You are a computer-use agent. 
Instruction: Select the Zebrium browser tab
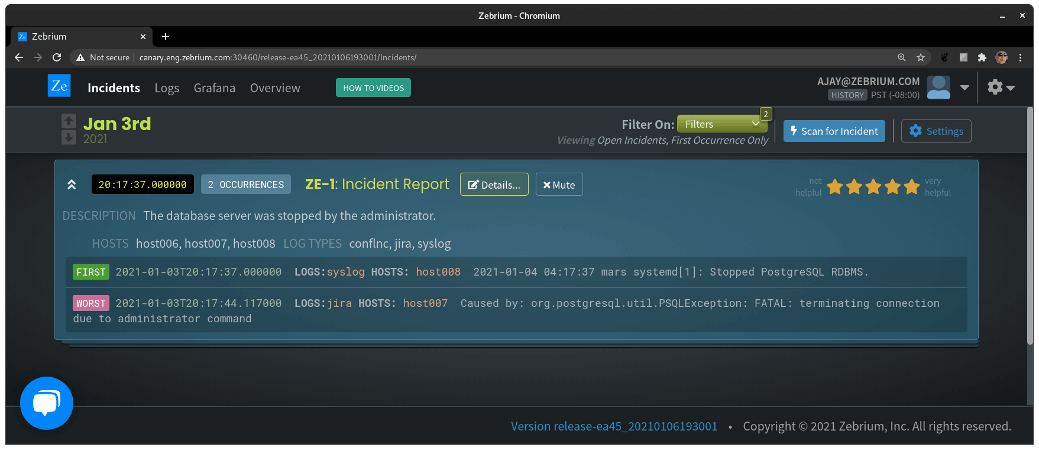coord(83,36)
